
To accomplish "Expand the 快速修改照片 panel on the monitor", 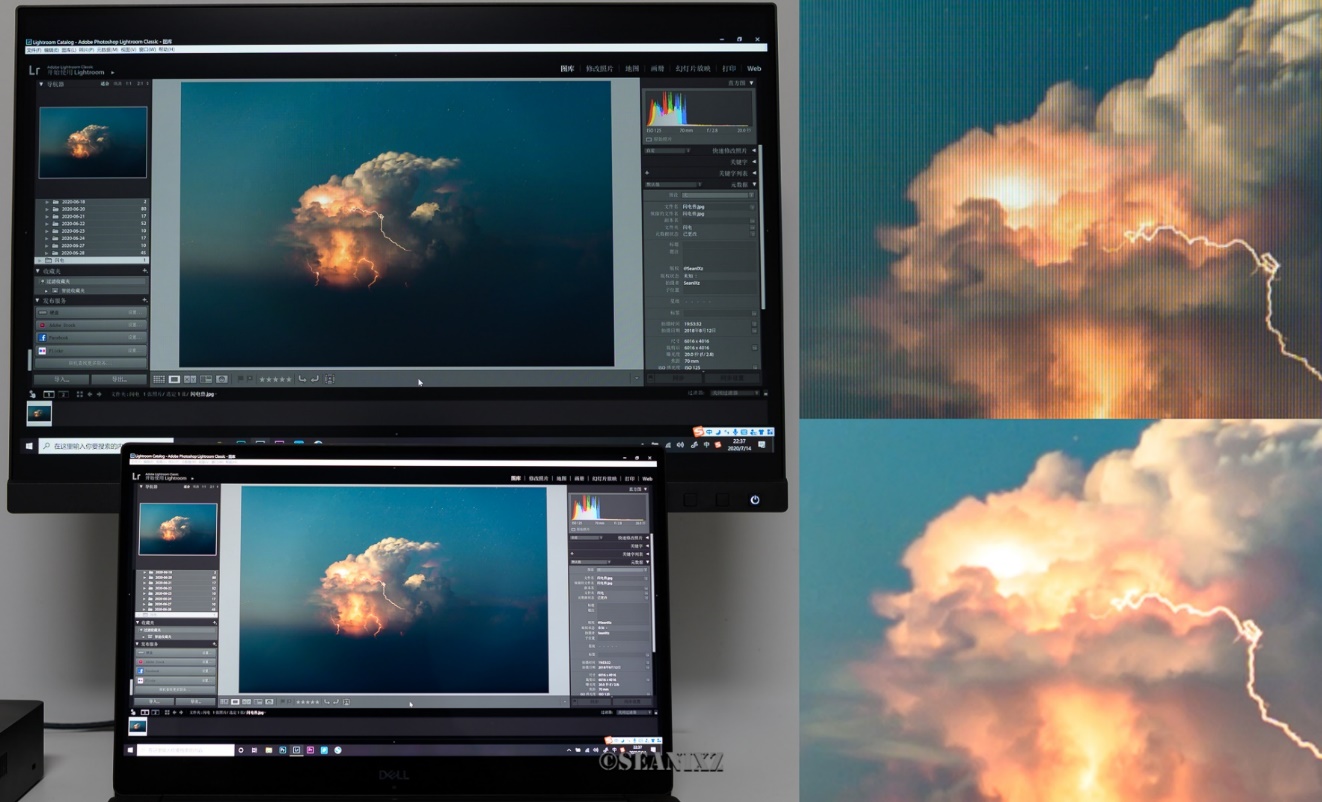I will coord(753,151).
